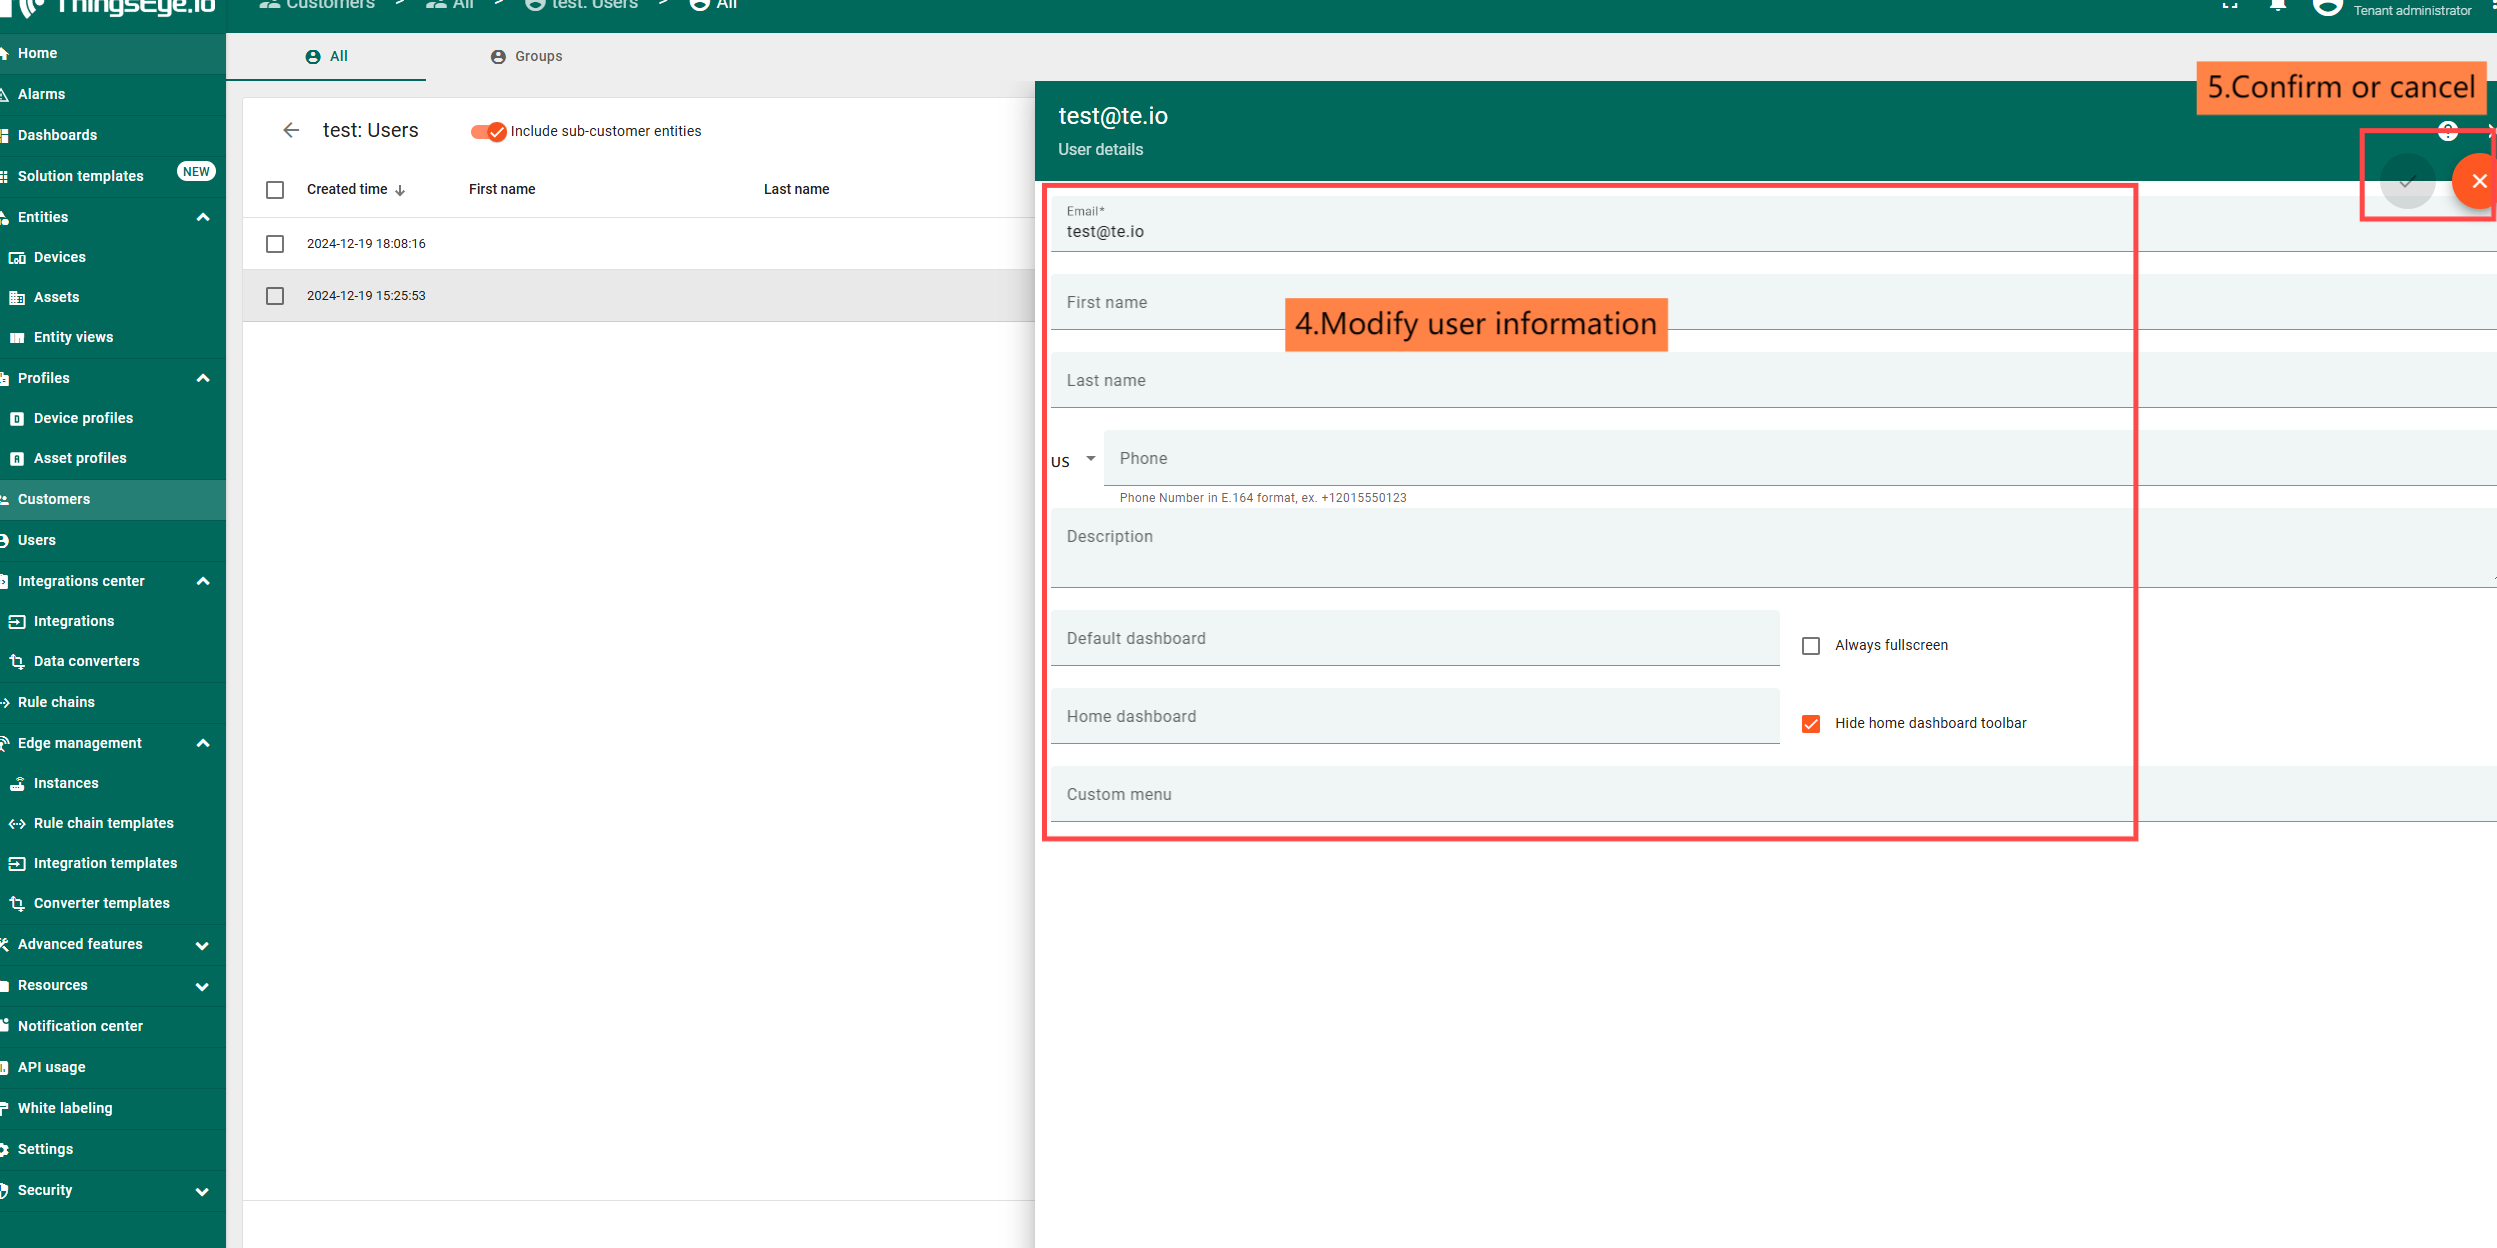Click the orange cancel X button
Viewport: 2497px width, 1248px height.
point(2478,182)
